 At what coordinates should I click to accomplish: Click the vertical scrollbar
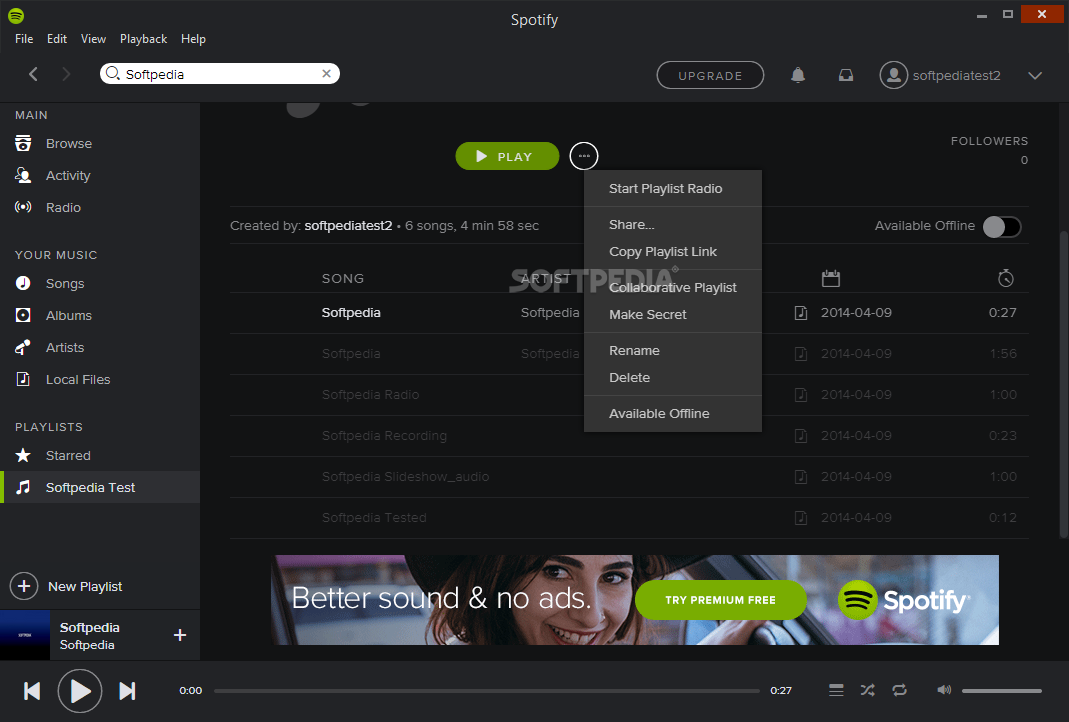1063,385
